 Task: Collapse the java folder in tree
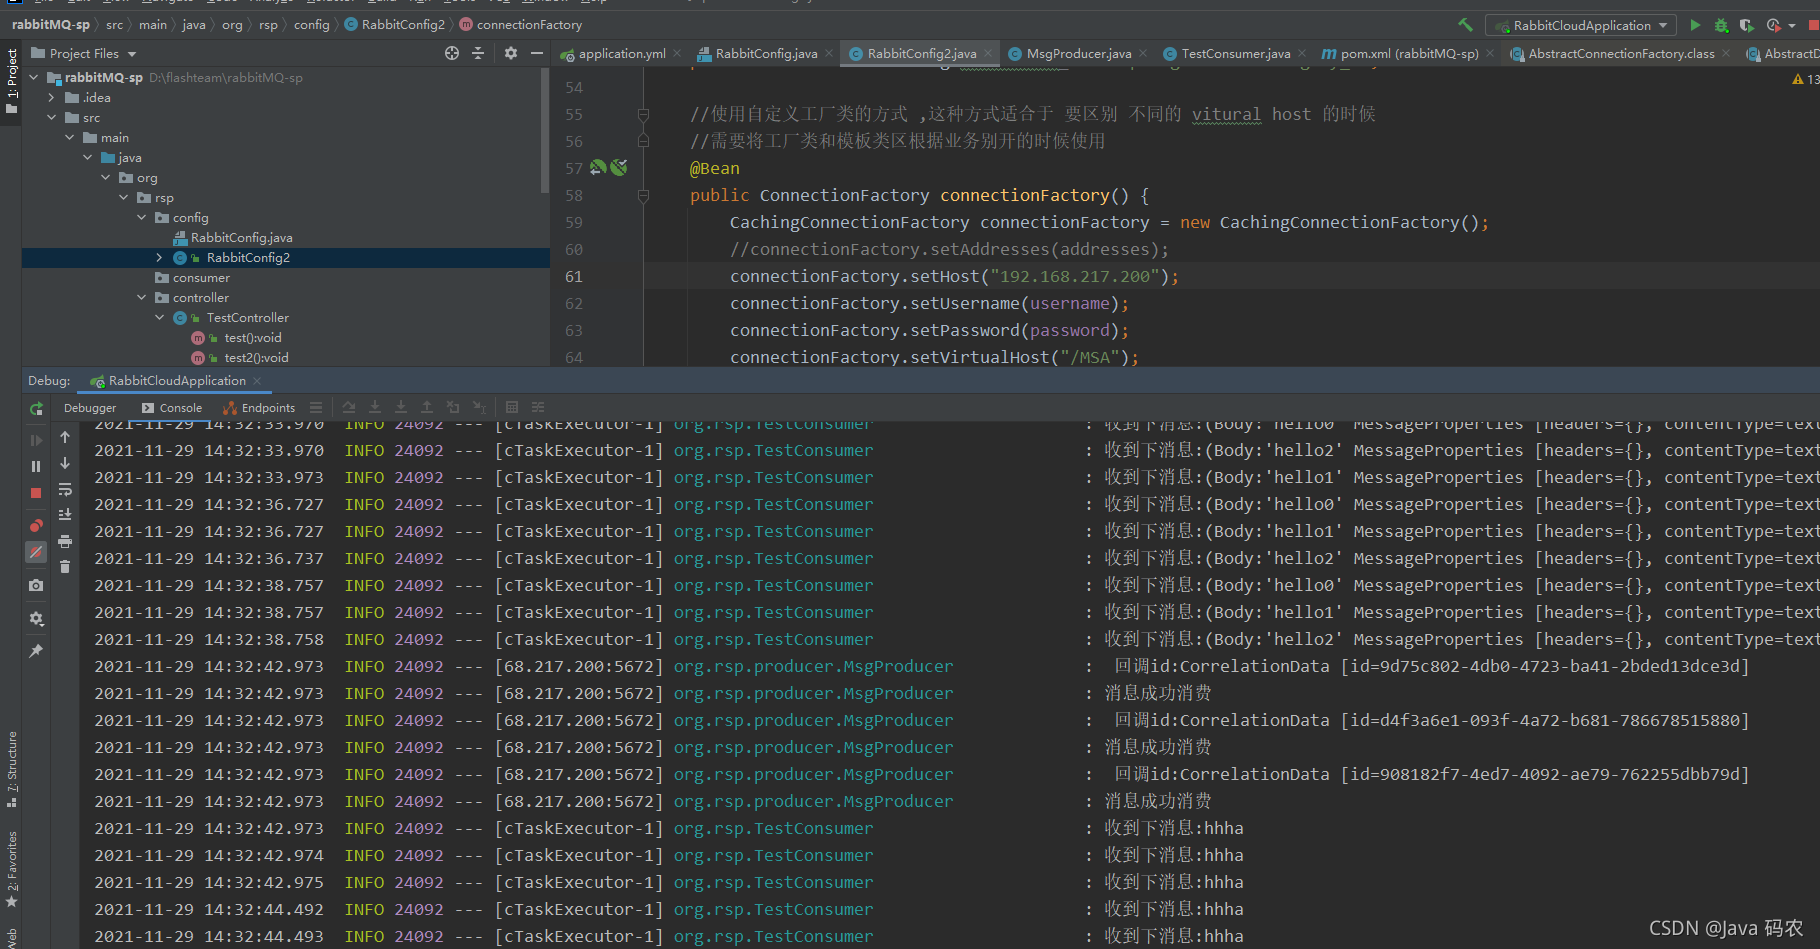(x=88, y=157)
